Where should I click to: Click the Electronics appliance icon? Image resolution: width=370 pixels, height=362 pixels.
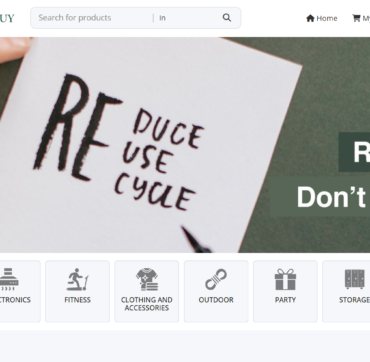pos(9,279)
